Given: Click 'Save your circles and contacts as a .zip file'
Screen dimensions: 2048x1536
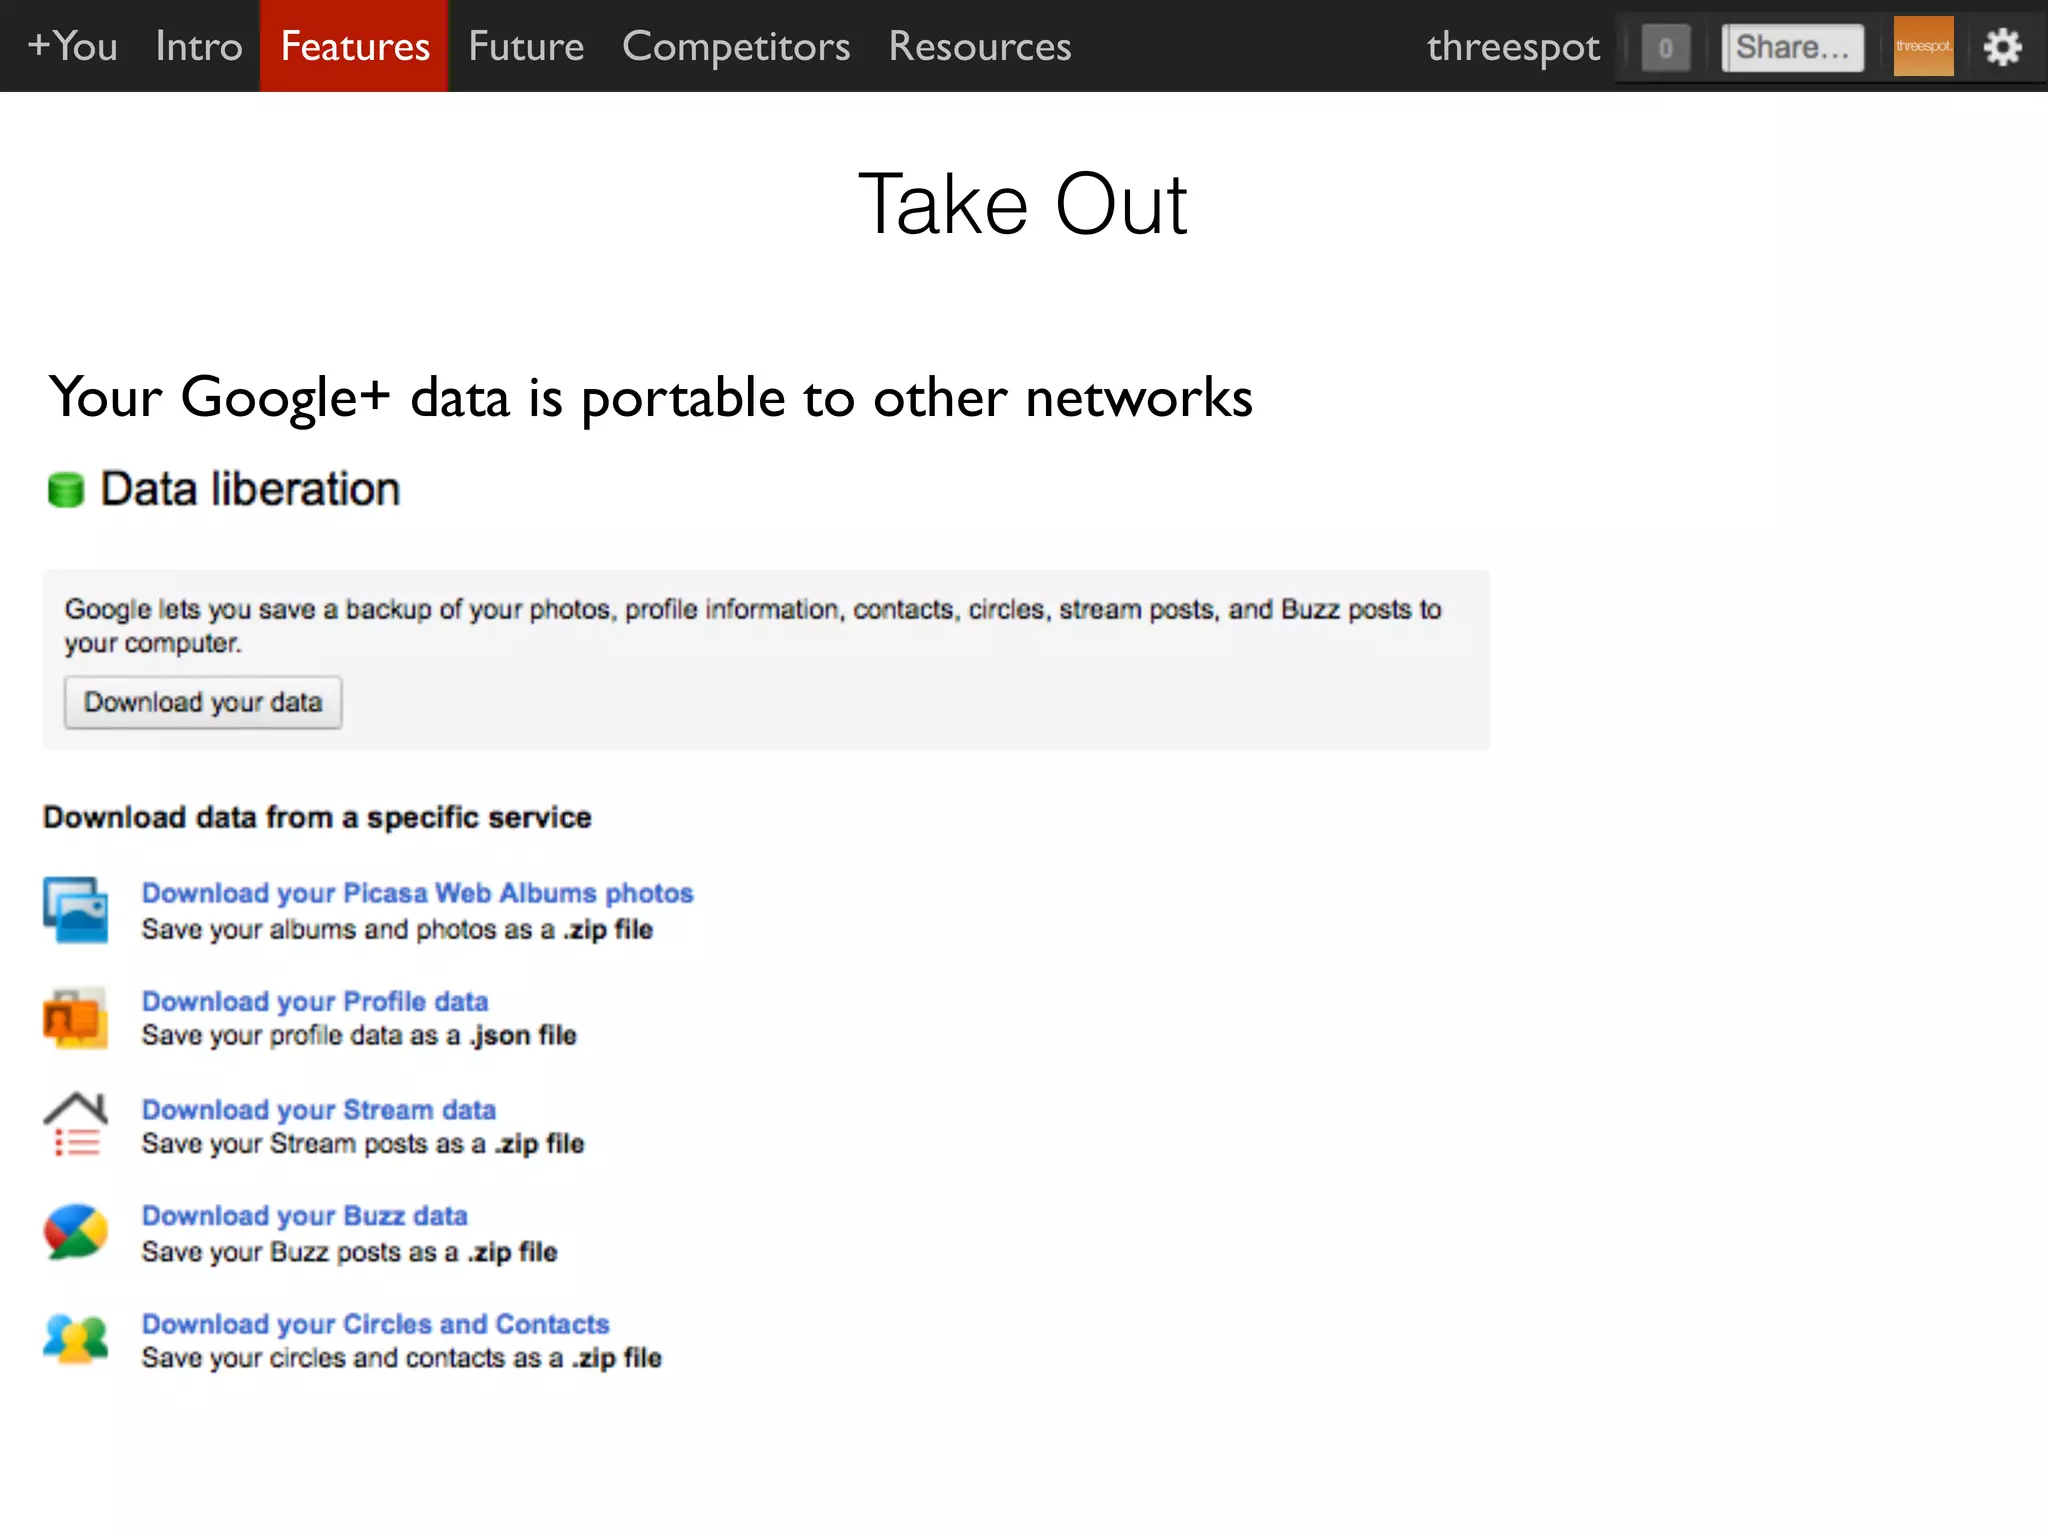Looking at the screenshot, I should (401, 1358).
